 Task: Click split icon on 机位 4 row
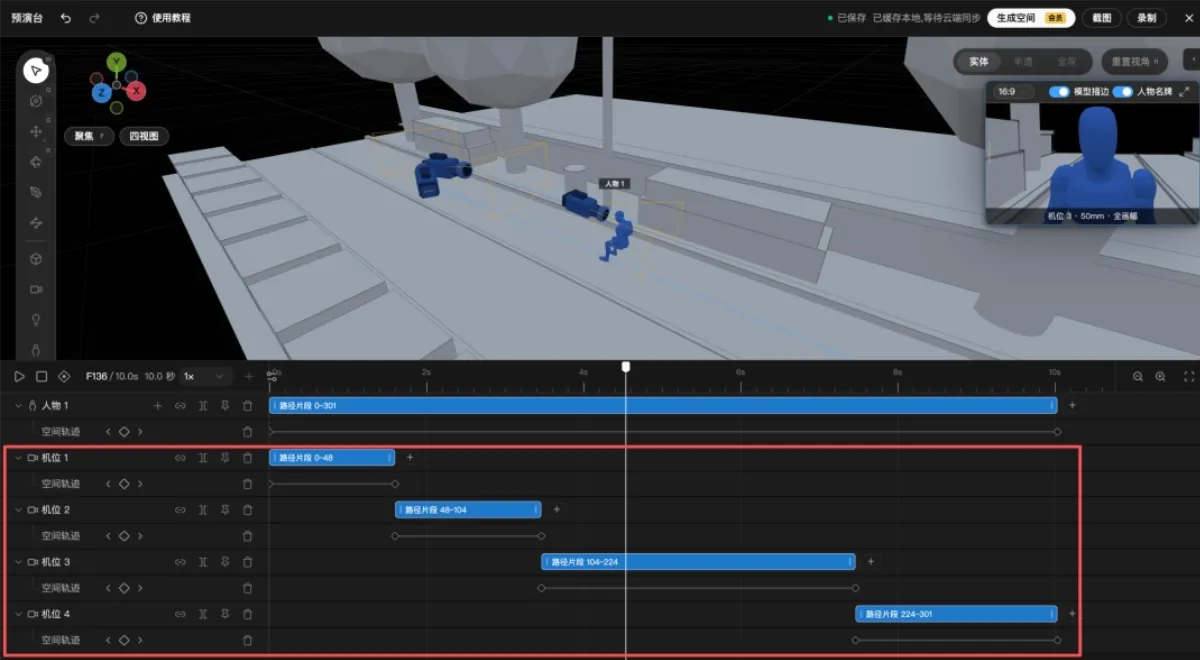pyautogui.click(x=203, y=614)
